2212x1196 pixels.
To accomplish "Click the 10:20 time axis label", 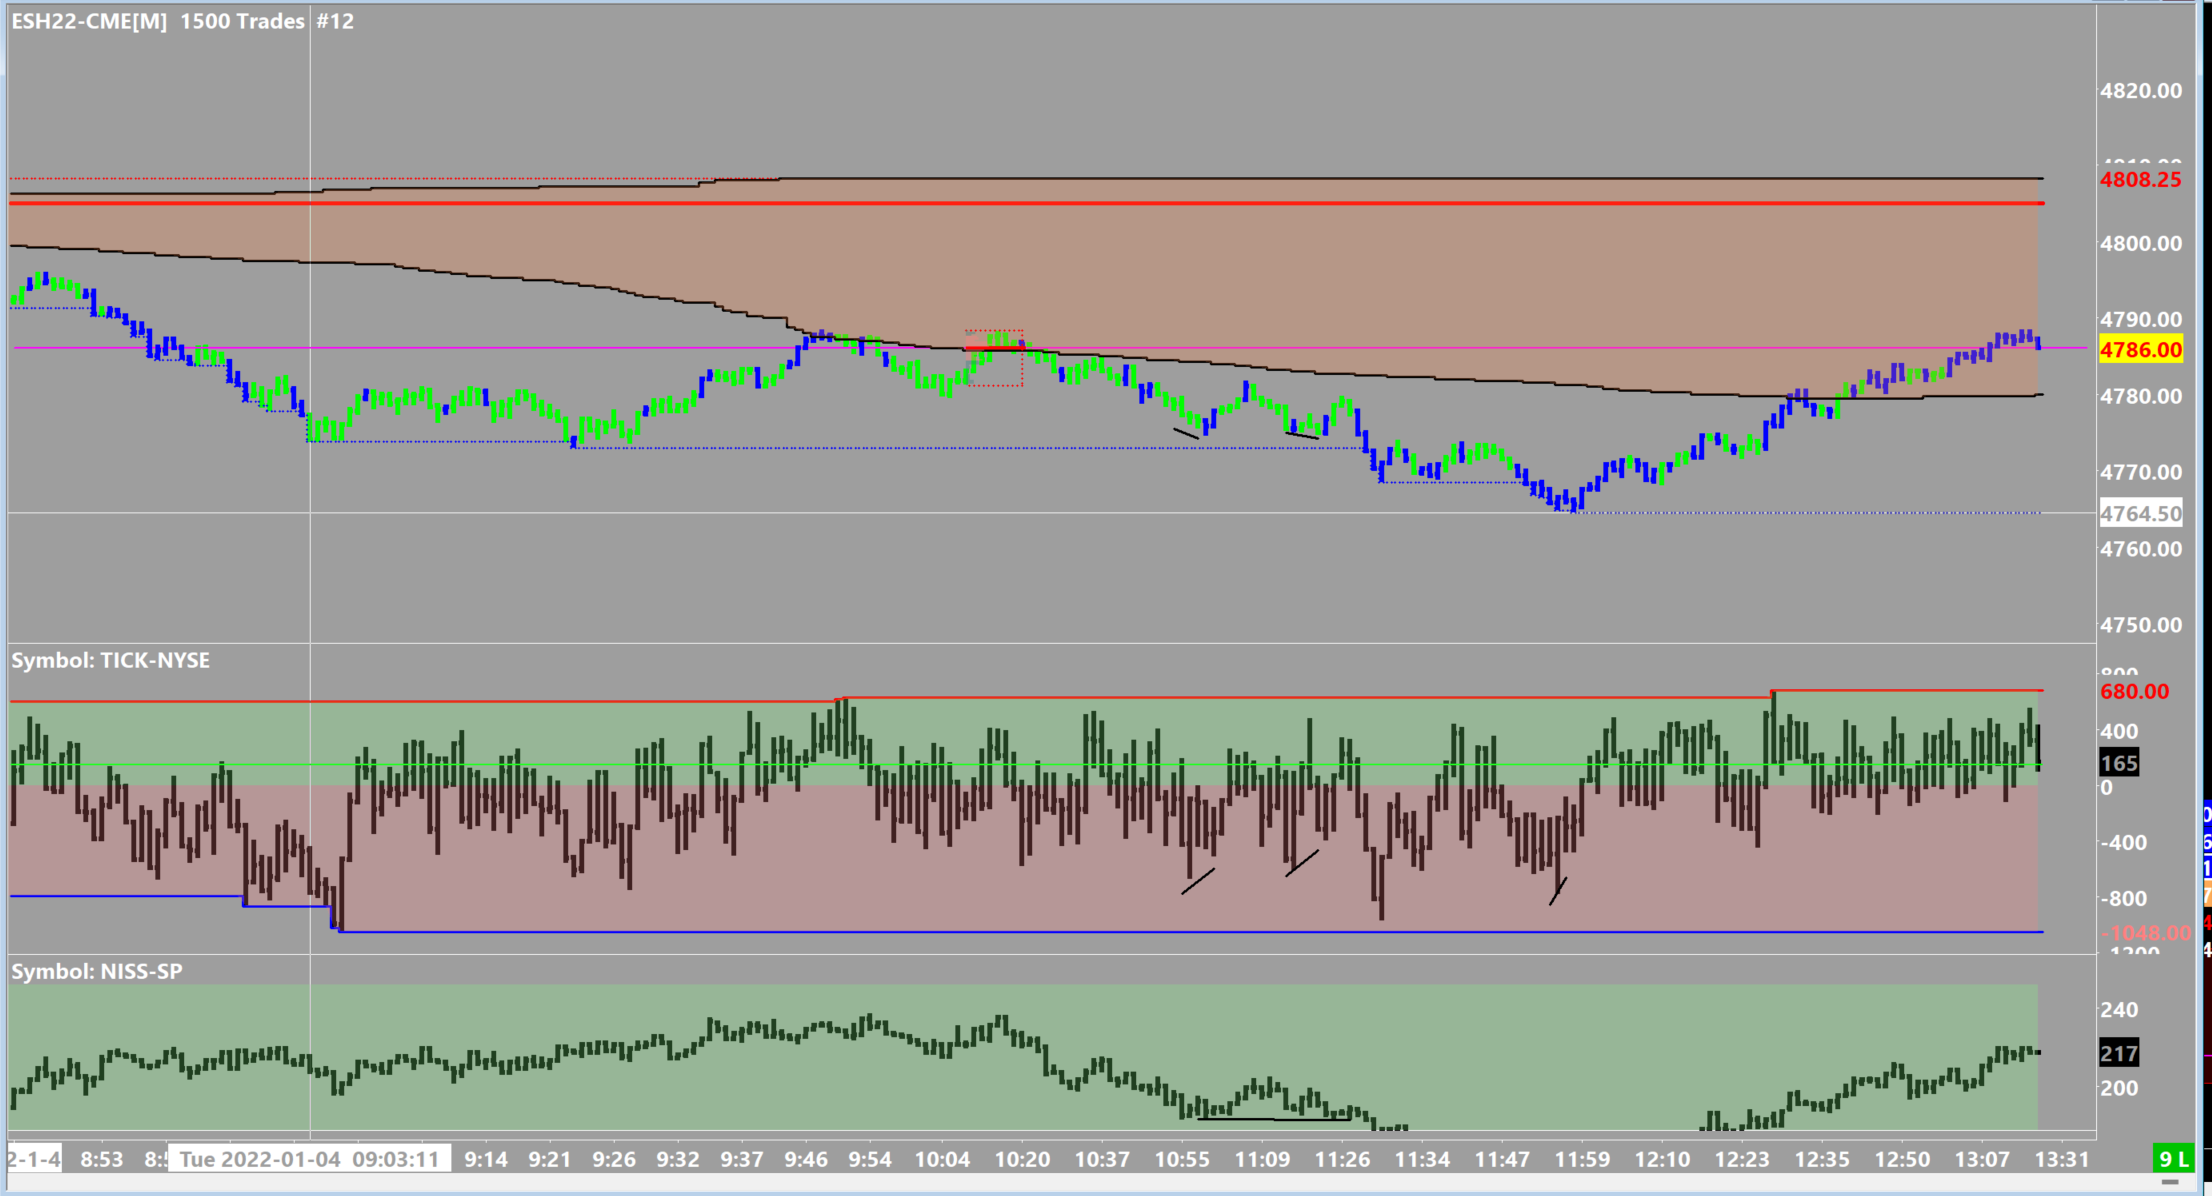I will click(1022, 1159).
